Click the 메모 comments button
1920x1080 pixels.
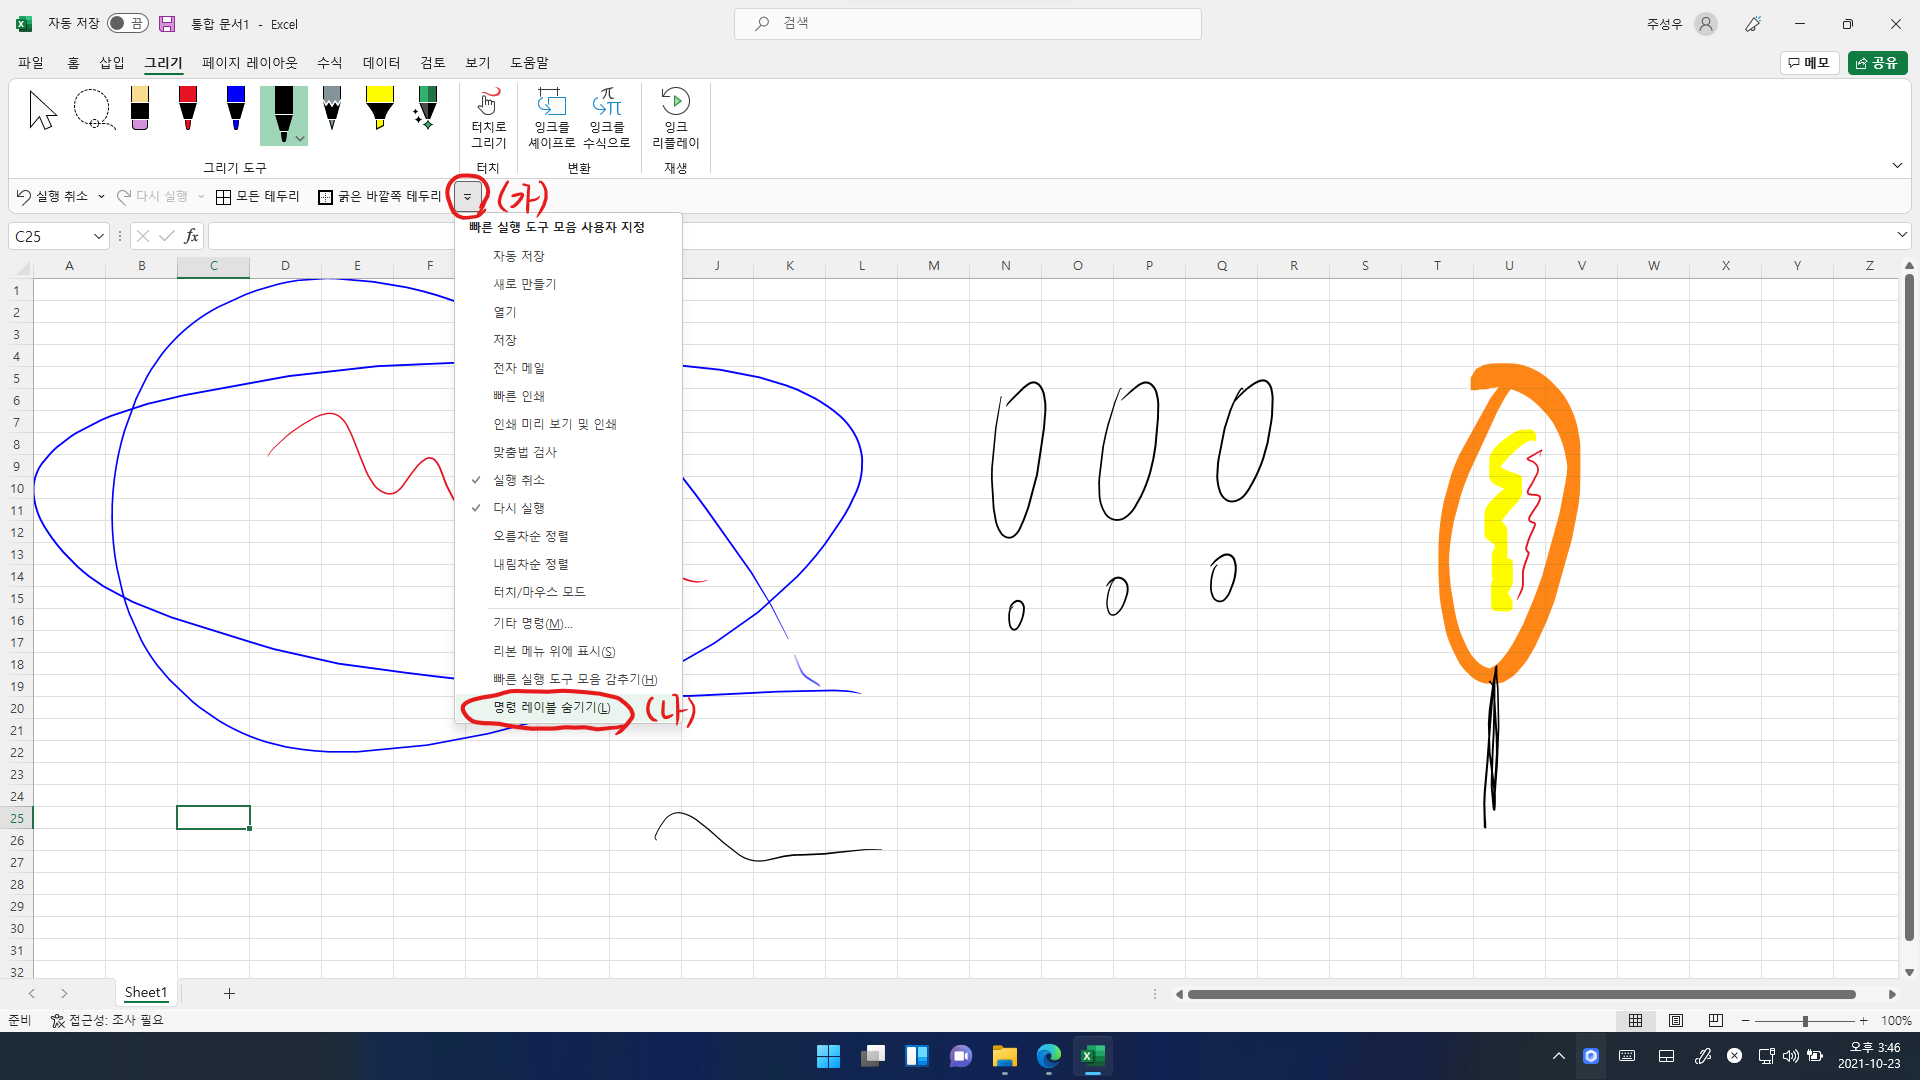pyautogui.click(x=1809, y=62)
